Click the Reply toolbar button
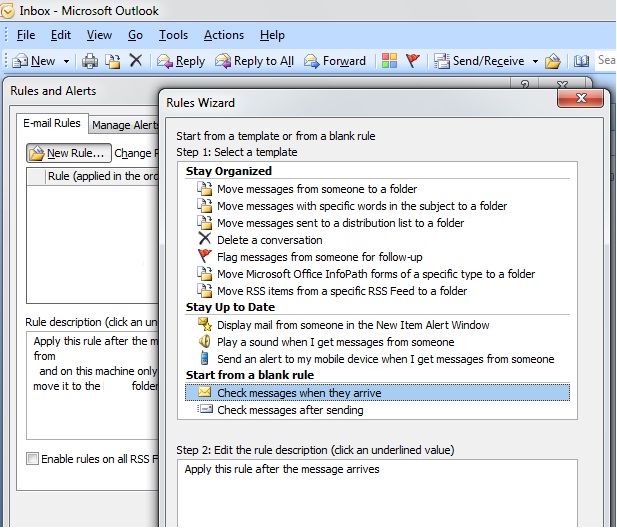Image resolution: width=617 pixels, height=530 pixels. (181, 61)
